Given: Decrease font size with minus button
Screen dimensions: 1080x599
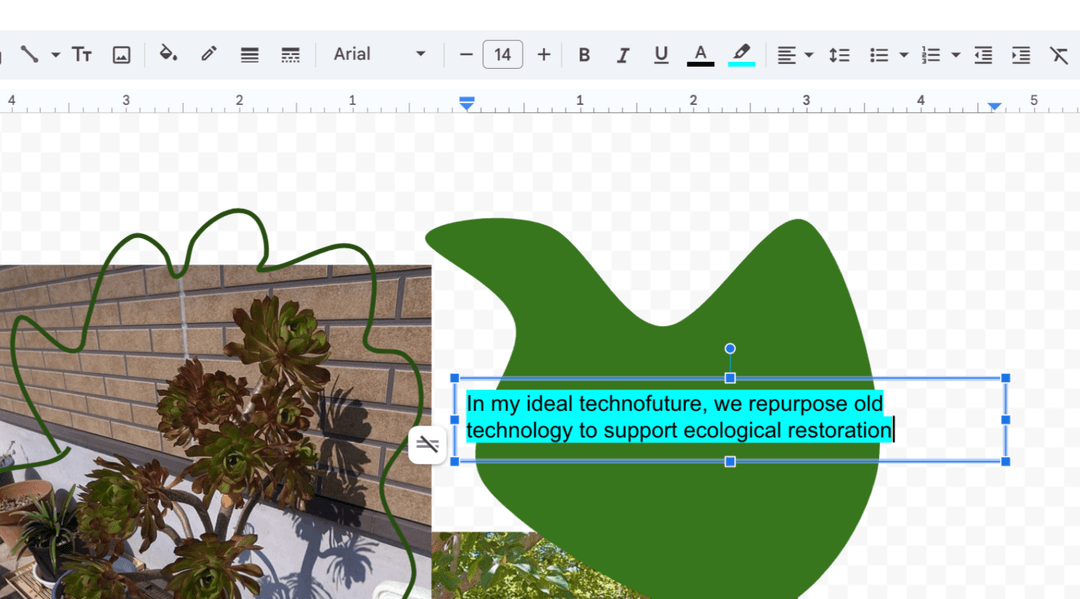Looking at the screenshot, I should click(465, 55).
